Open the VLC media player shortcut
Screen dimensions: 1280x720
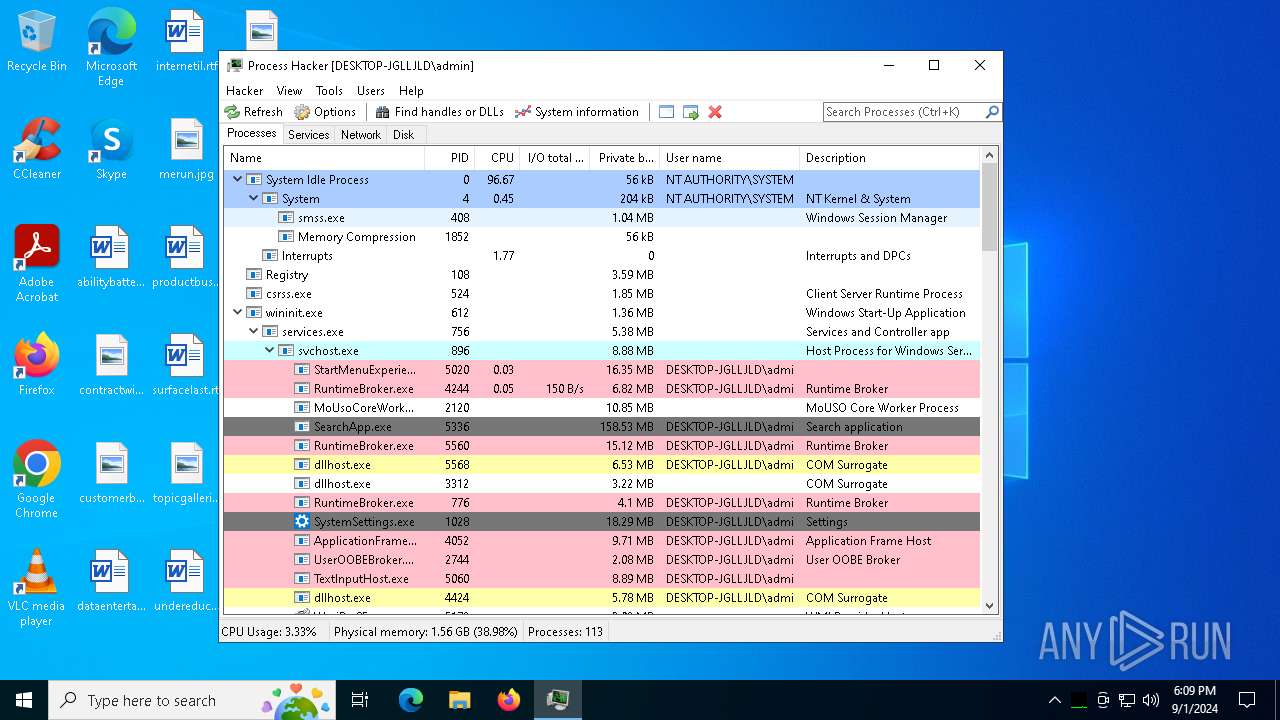click(37, 587)
